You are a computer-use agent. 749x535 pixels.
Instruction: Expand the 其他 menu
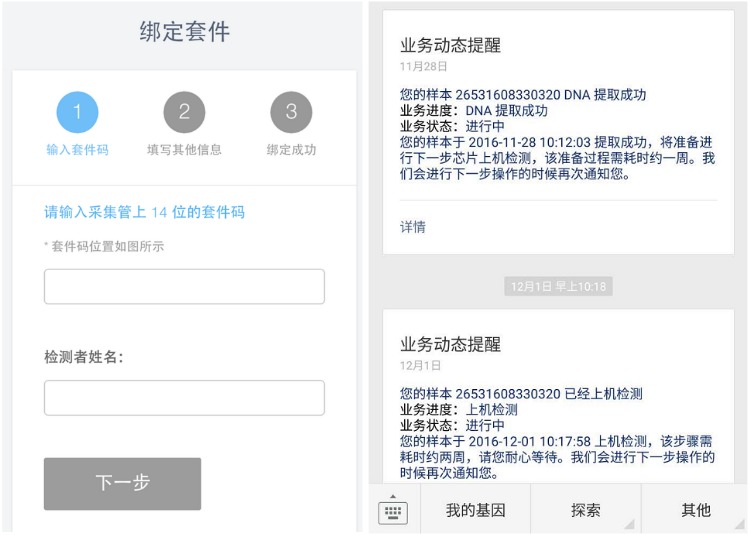click(696, 510)
